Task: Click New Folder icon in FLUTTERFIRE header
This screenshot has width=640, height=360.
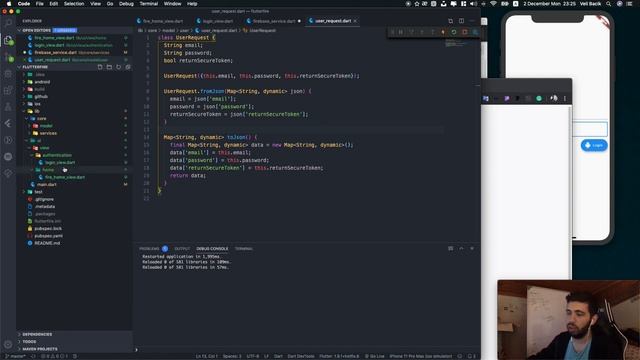Action: pyautogui.click(x=109, y=67)
